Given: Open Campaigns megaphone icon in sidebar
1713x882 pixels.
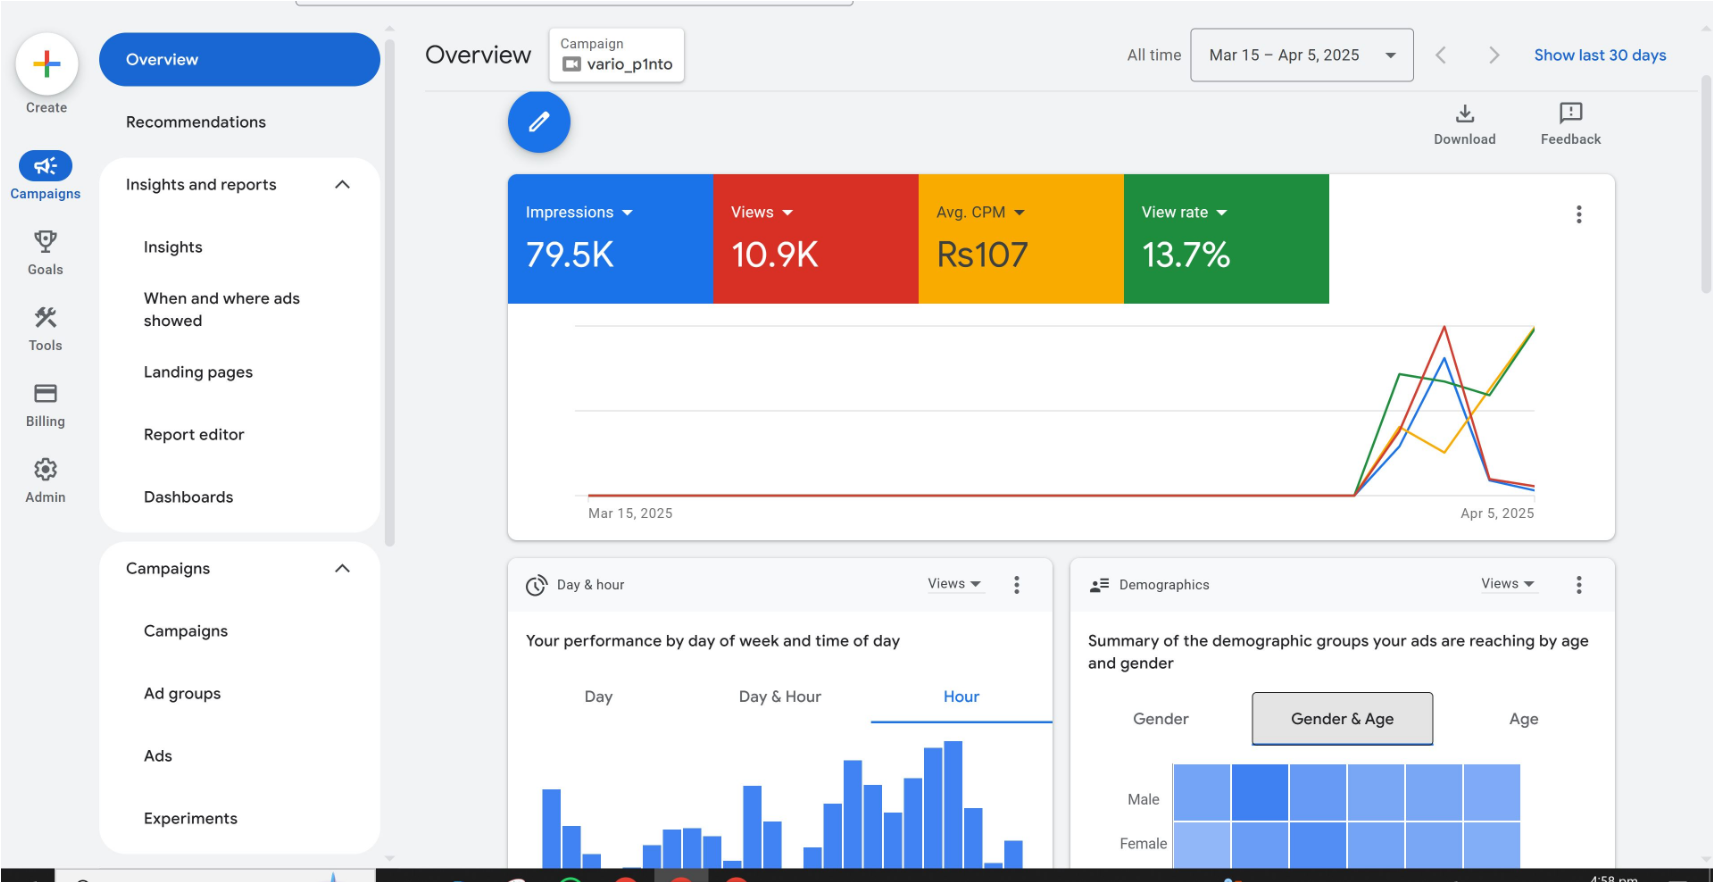Looking at the screenshot, I should [x=45, y=166].
